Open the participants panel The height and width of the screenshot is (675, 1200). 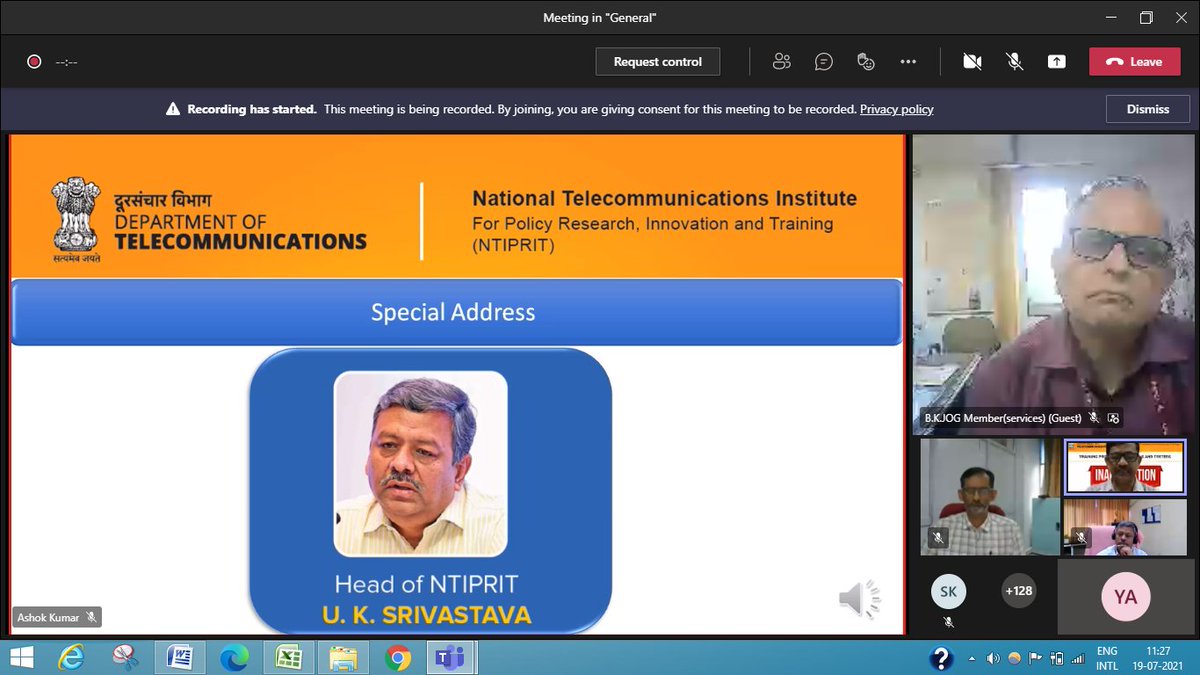(781, 61)
